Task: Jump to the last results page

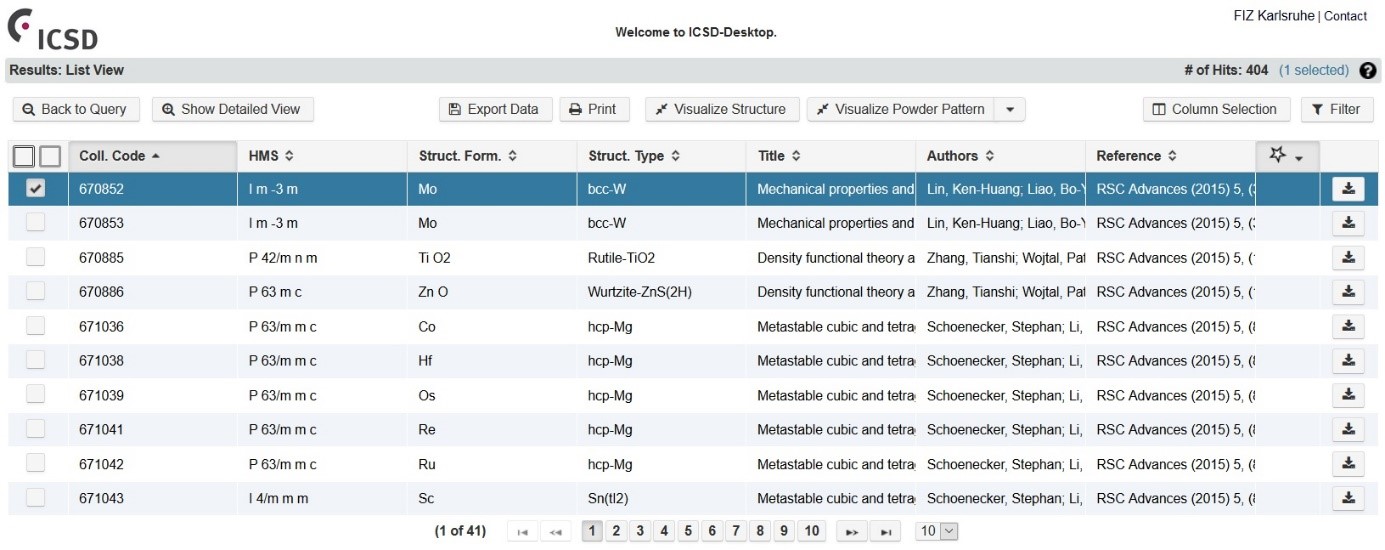Action: [885, 532]
